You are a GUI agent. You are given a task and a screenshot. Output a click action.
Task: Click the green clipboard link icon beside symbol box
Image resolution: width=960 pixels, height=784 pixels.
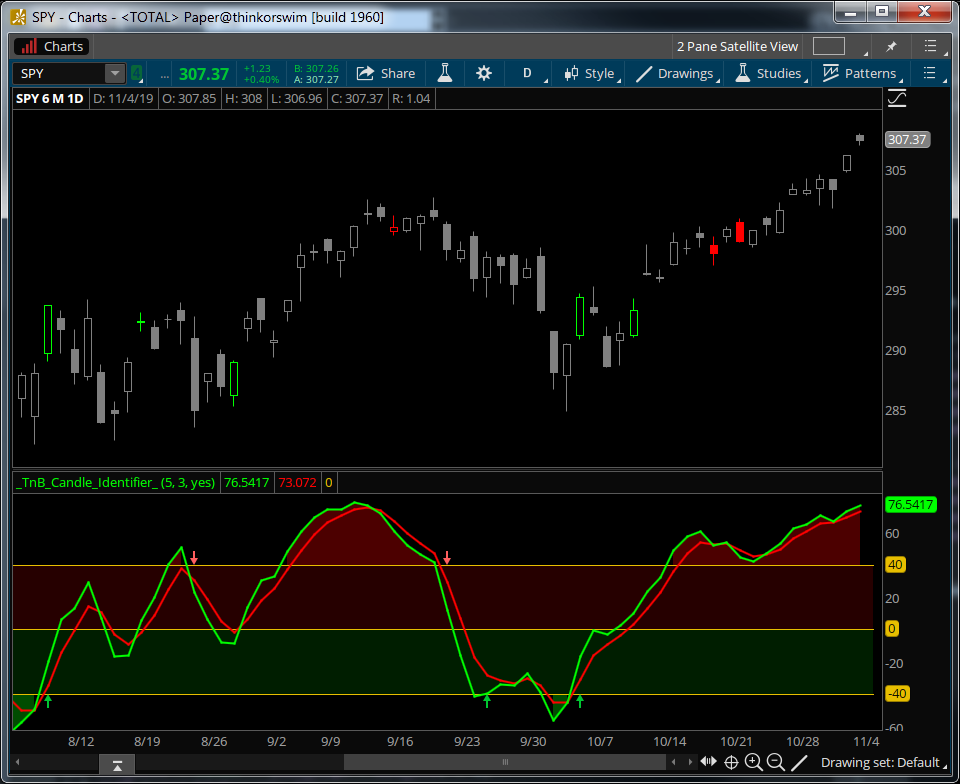point(137,73)
